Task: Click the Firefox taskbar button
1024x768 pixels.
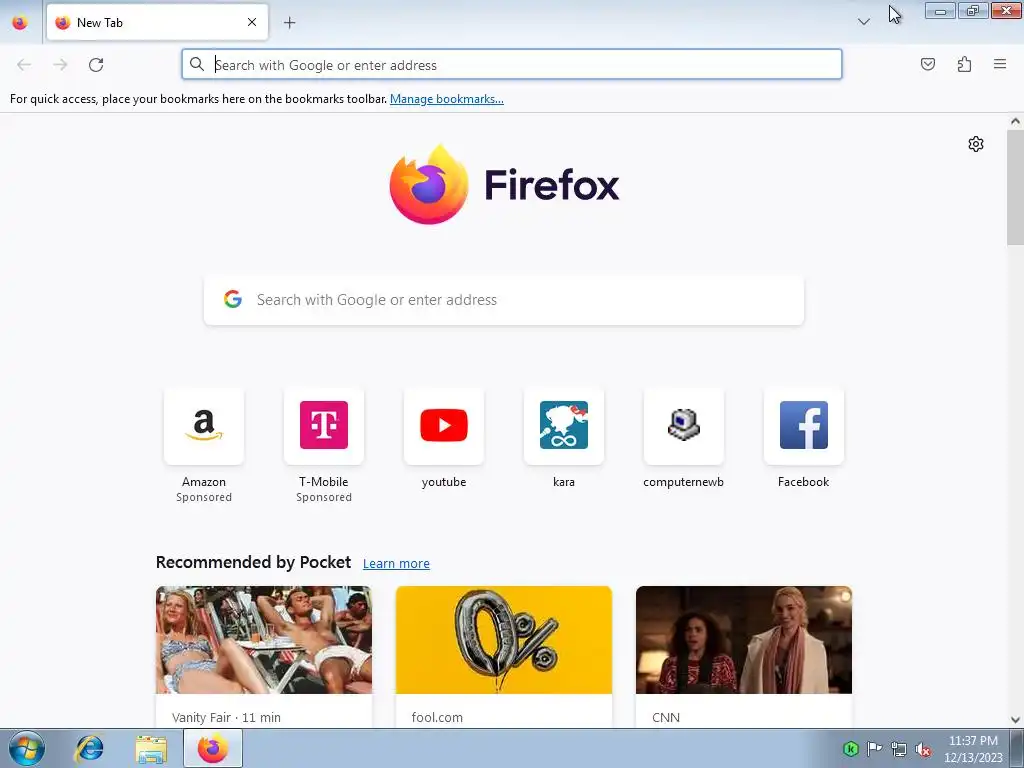Action: tap(213, 748)
